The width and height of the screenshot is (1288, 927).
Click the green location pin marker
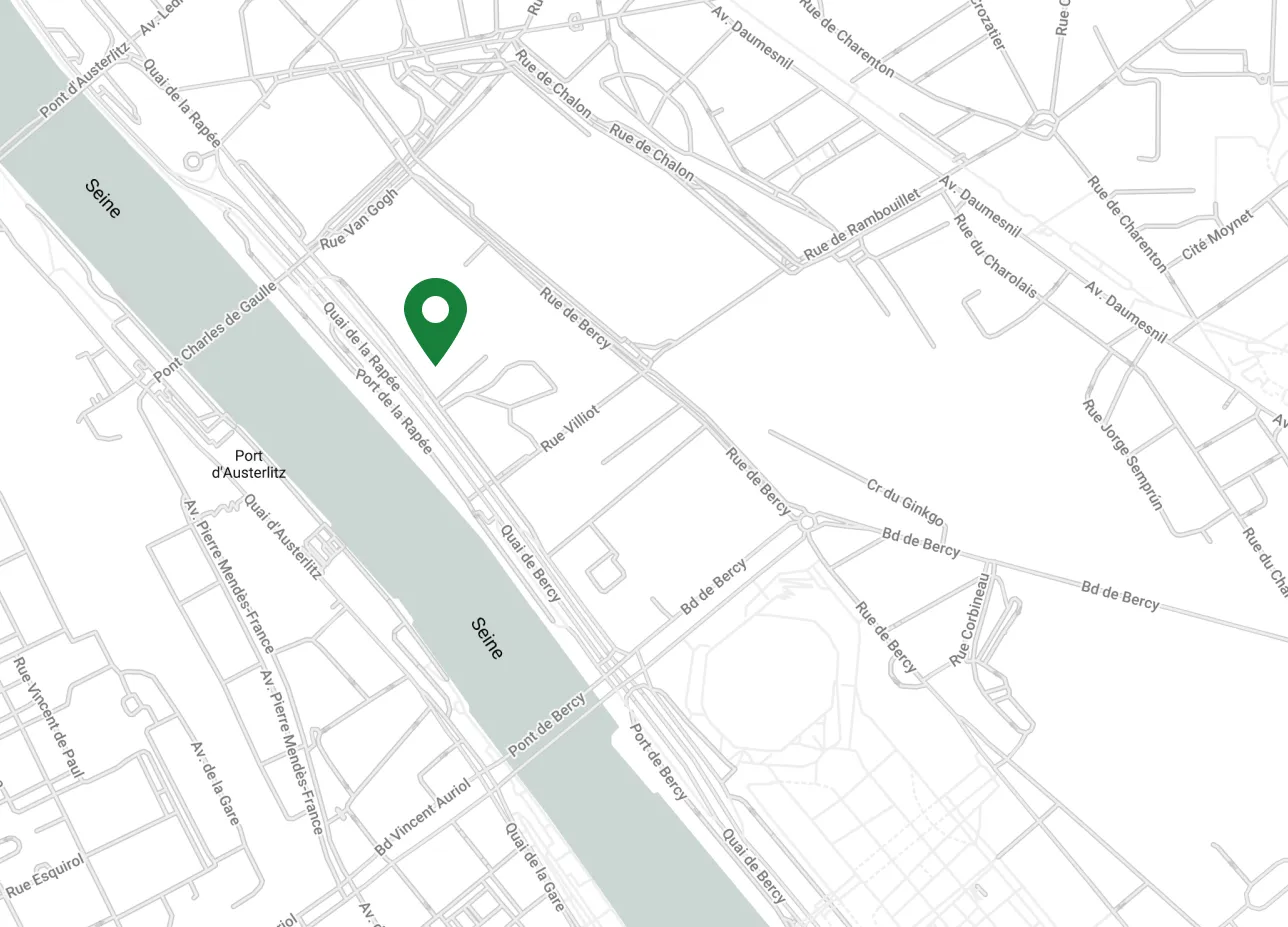coord(435,321)
